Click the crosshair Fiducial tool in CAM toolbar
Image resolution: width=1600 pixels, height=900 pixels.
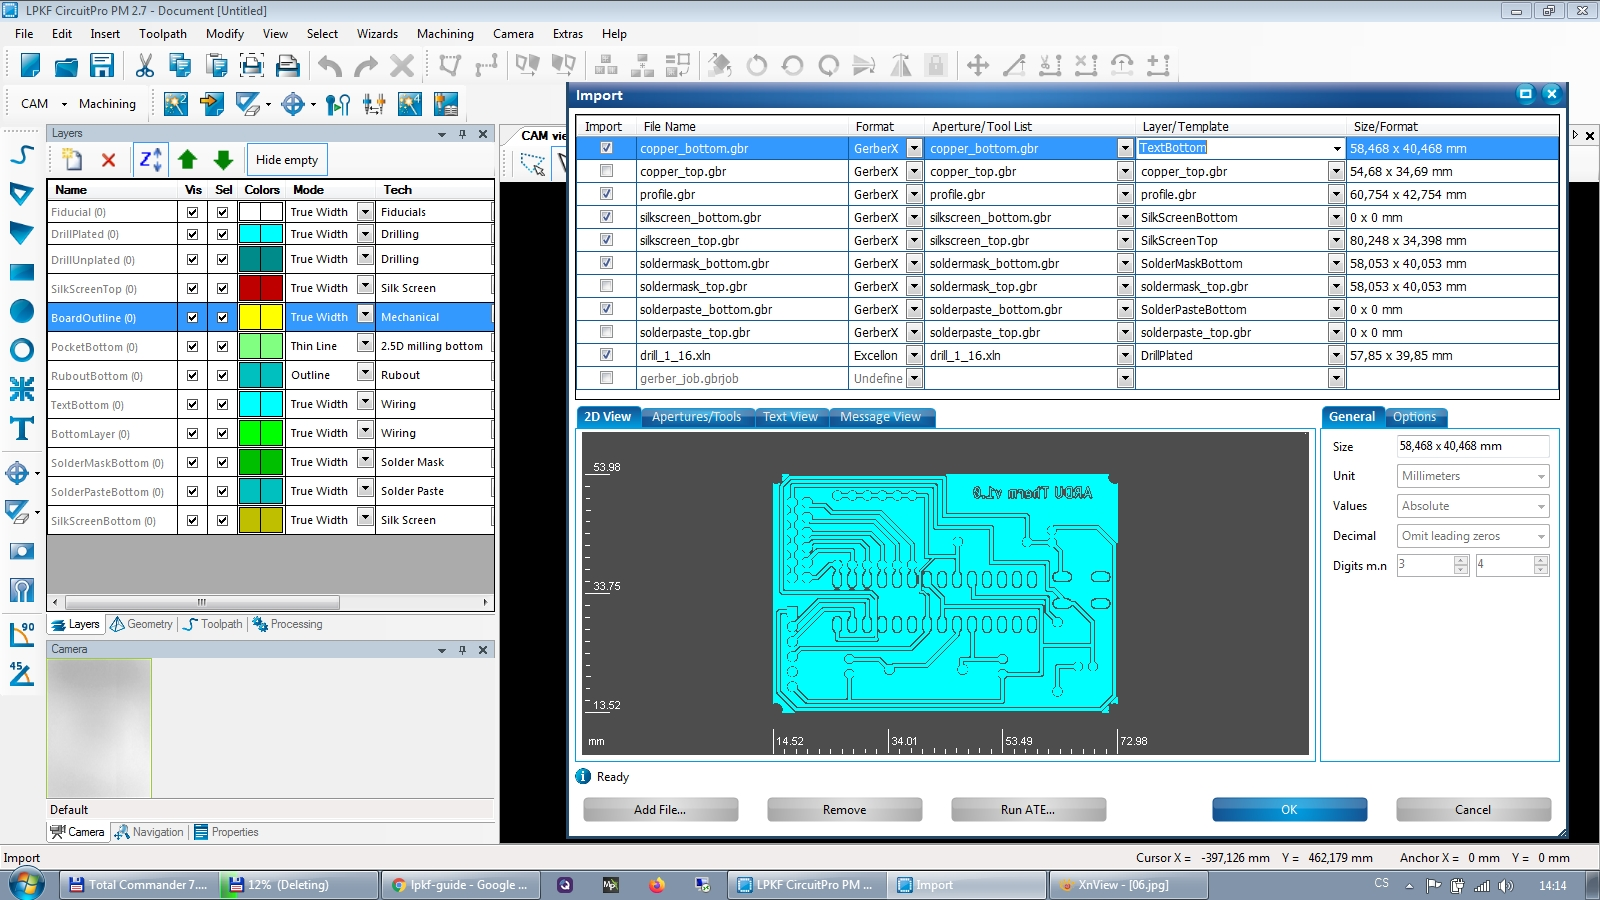click(293, 103)
